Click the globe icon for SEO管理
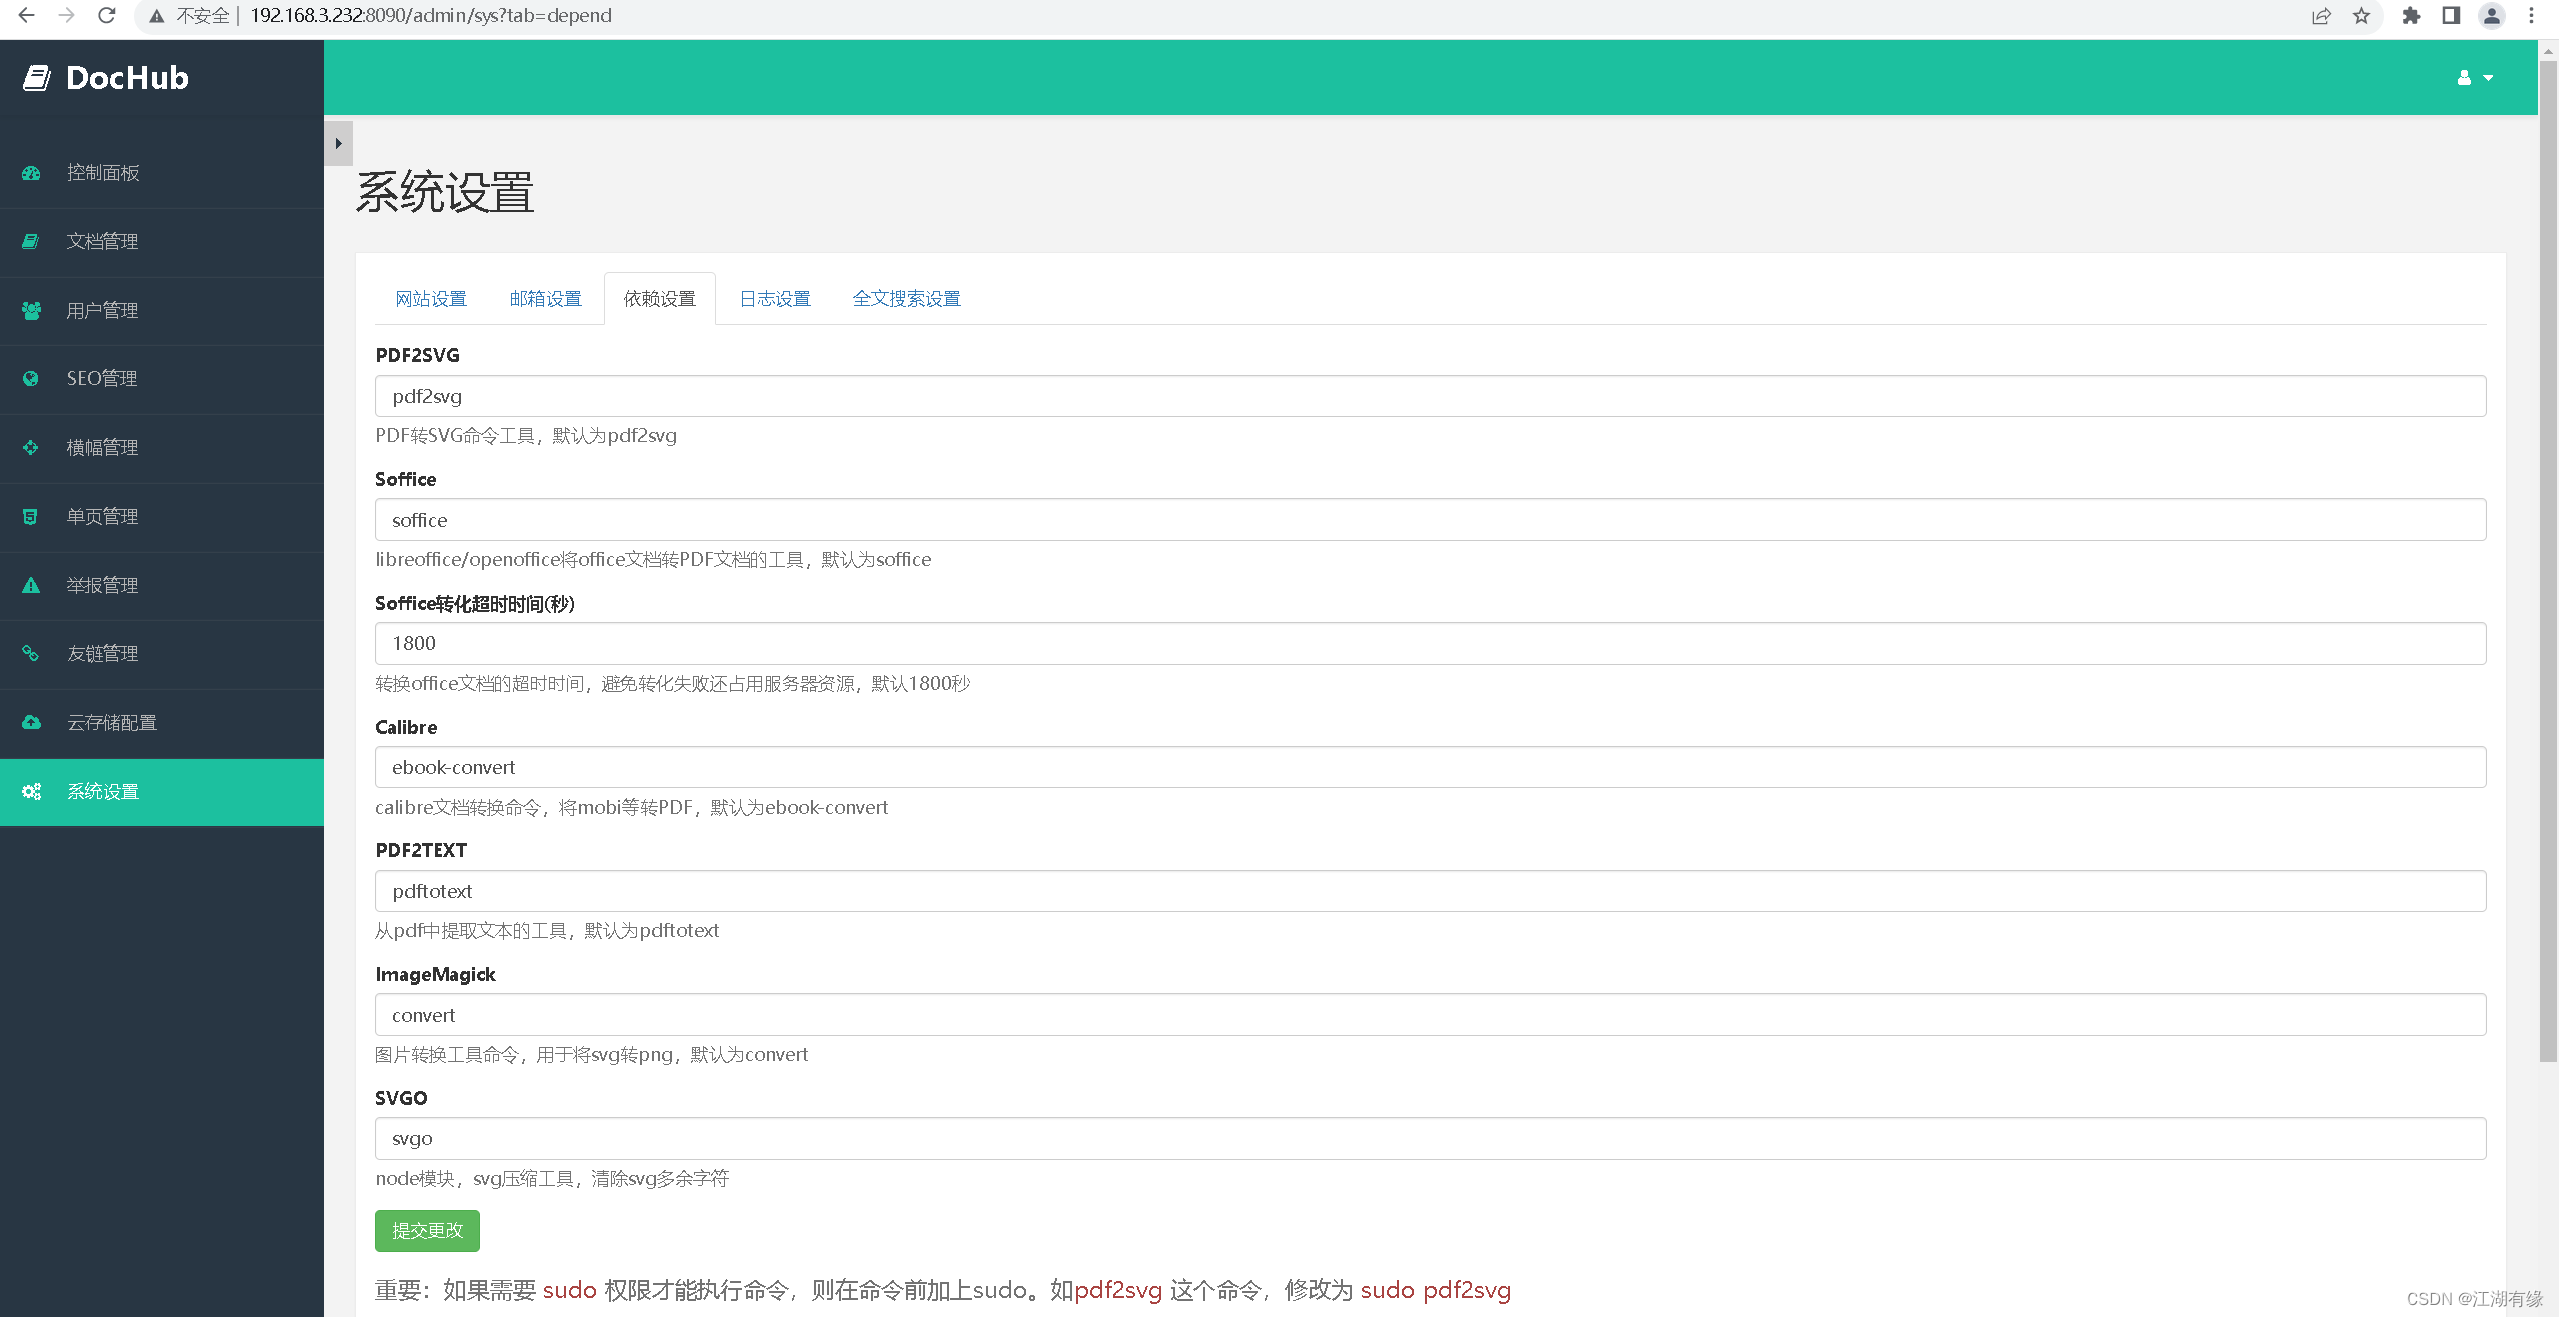This screenshot has height=1317, width=2559. coord(31,379)
